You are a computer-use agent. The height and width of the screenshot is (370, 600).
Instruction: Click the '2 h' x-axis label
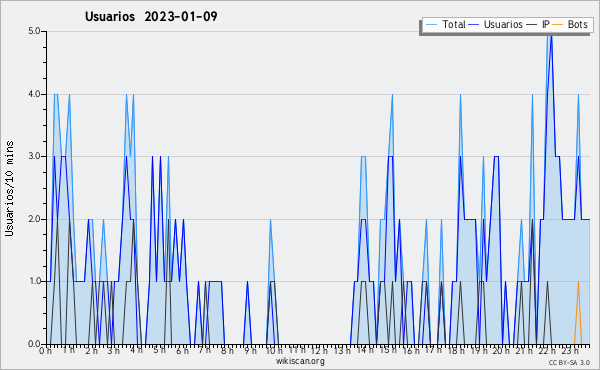[x=91, y=351]
